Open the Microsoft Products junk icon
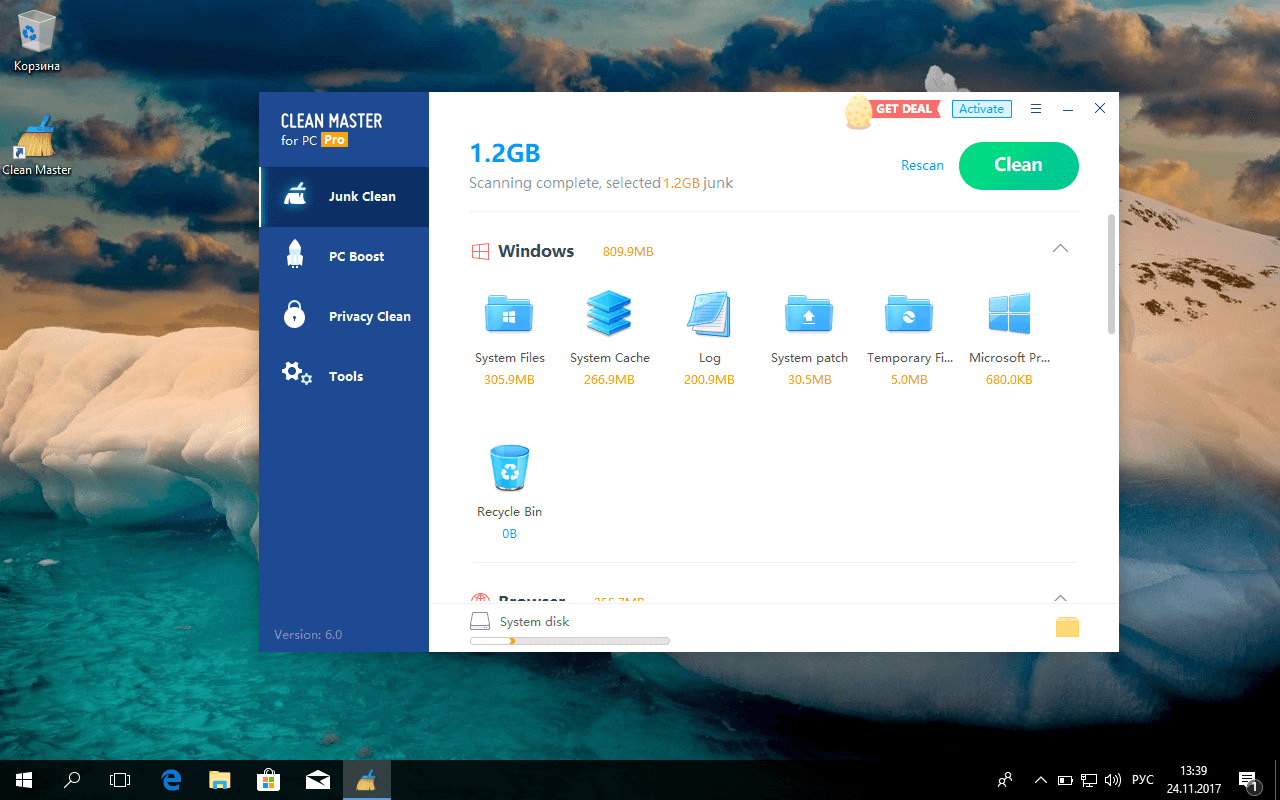1280x800 pixels. pos(1009,314)
